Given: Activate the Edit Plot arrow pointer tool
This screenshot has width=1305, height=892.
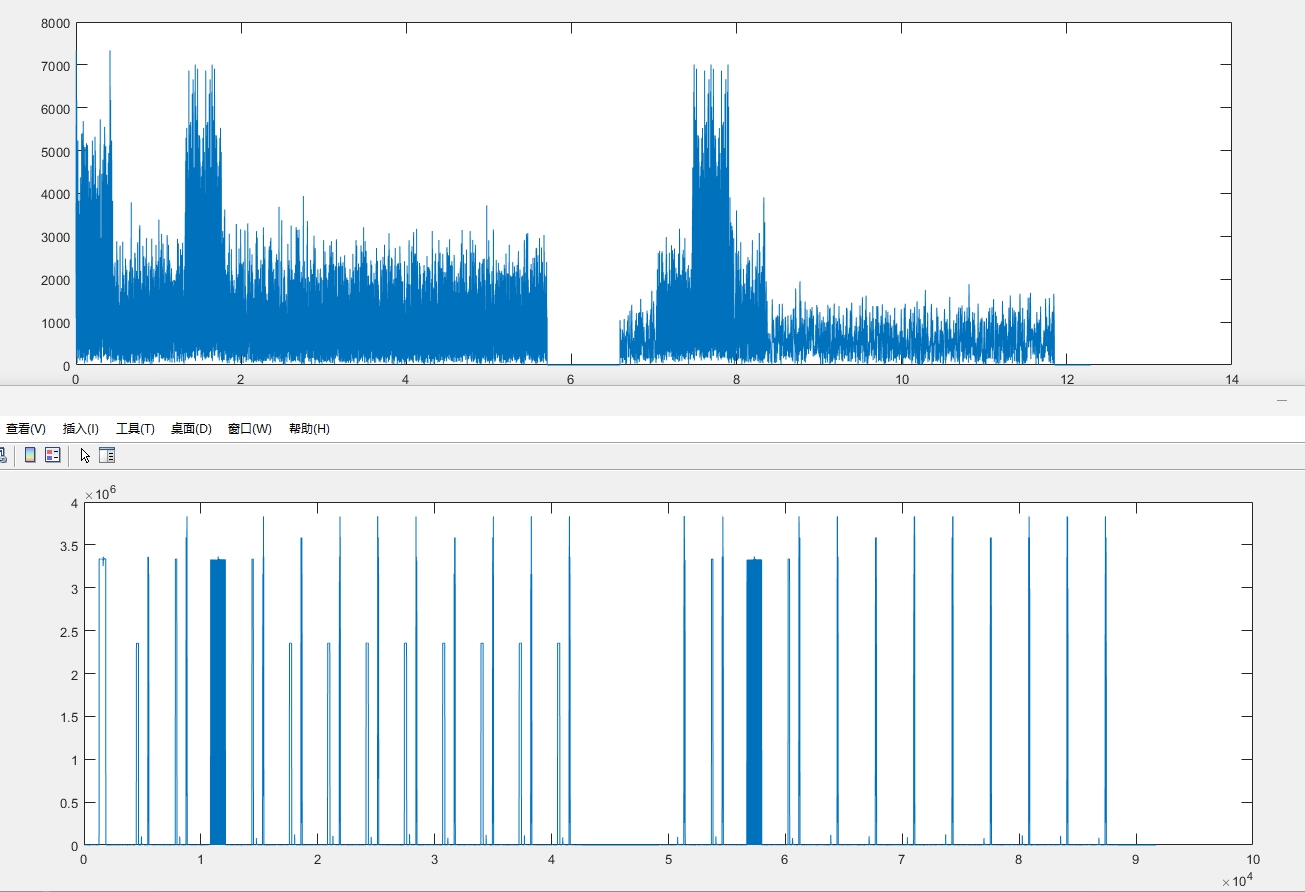Looking at the screenshot, I should (85, 455).
